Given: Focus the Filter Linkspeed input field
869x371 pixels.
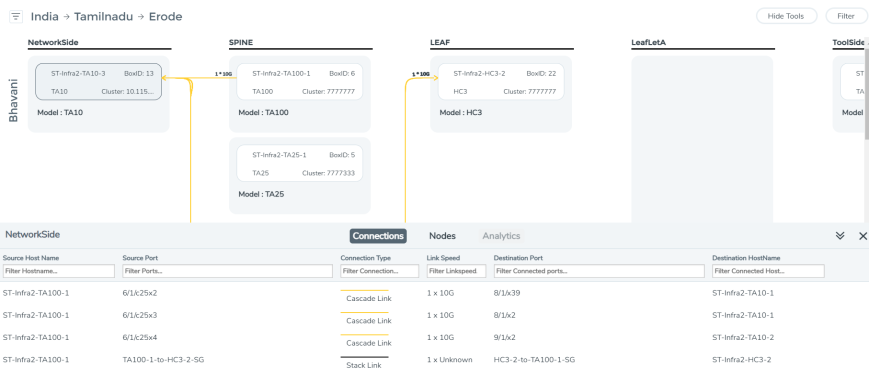Looking at the screenshot, I should click(x=456, y=271).
